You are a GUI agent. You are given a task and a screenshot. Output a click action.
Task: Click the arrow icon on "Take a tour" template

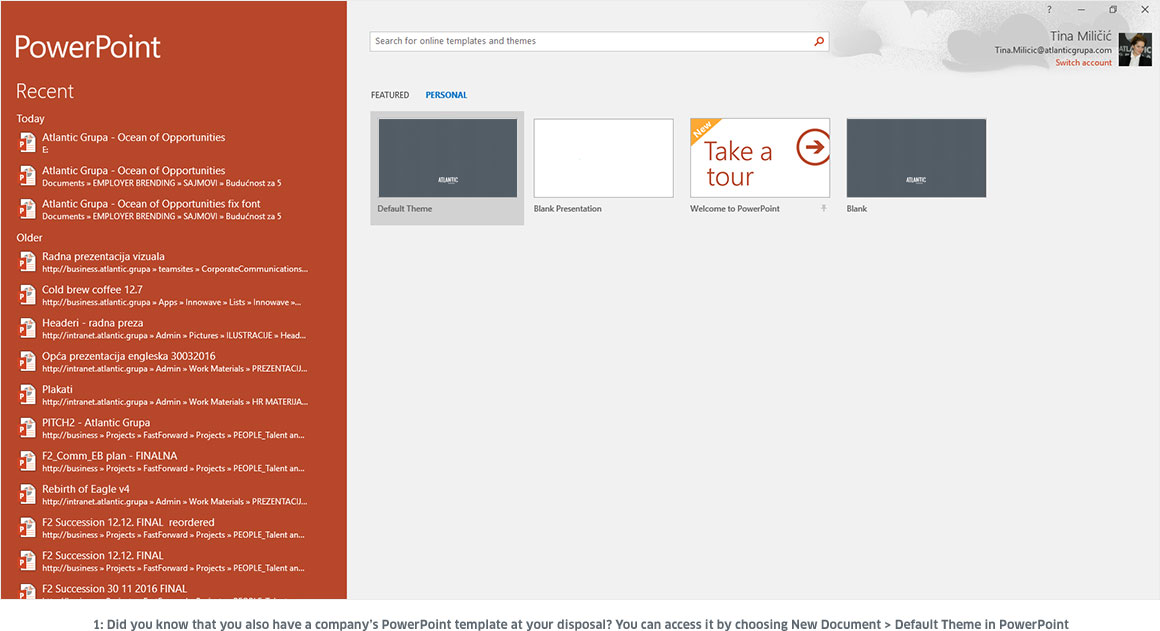pos(813,146)
